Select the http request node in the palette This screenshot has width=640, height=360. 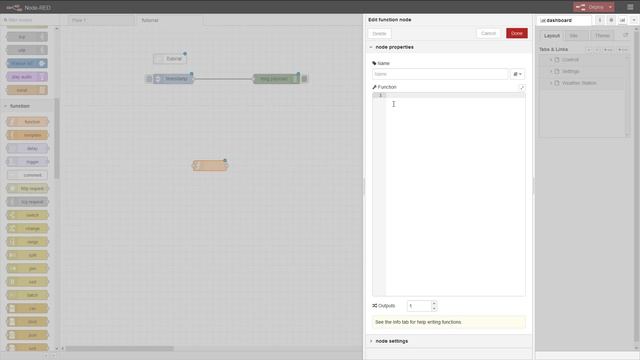(x=27, y=189)
